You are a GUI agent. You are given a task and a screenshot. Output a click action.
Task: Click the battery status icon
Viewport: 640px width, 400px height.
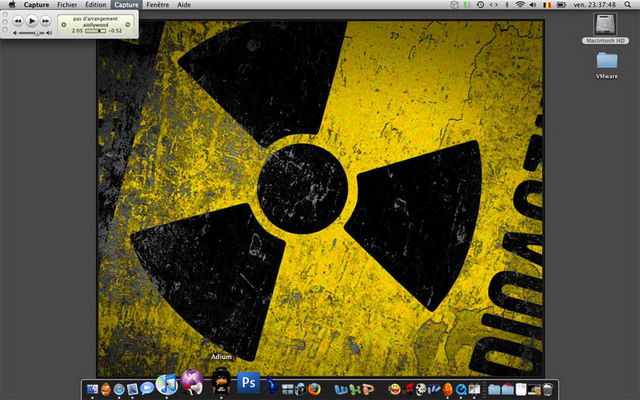tap(561, 5)
